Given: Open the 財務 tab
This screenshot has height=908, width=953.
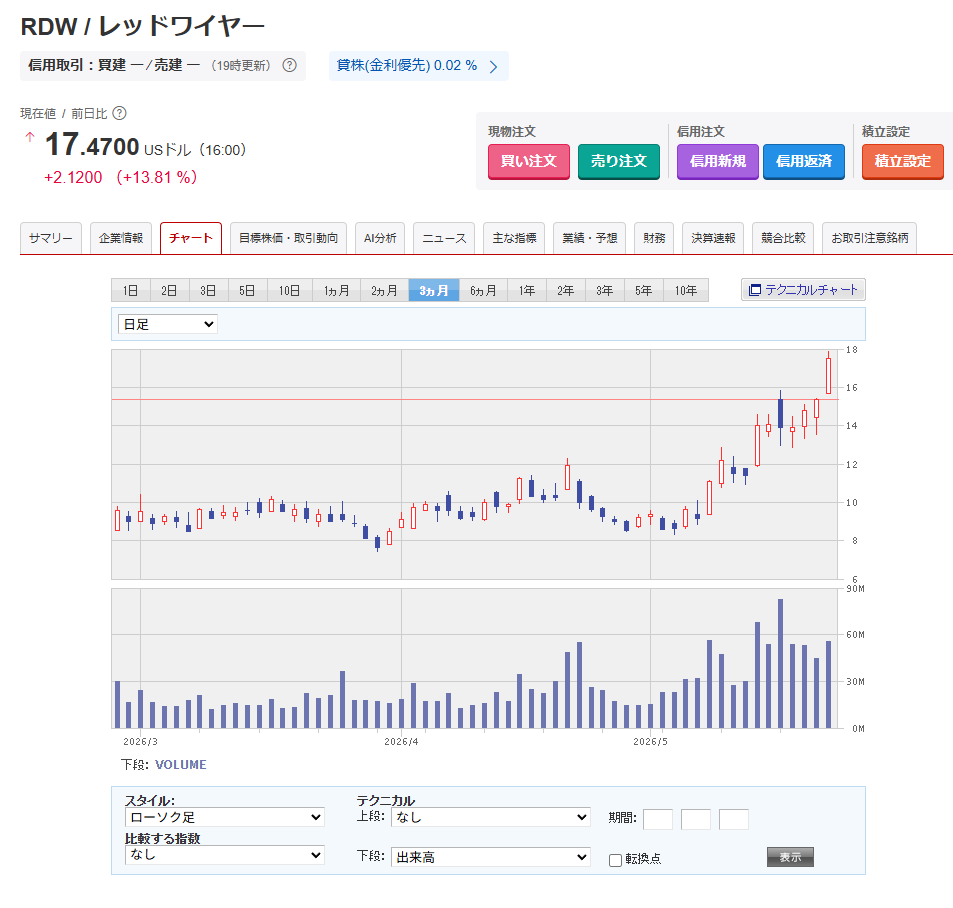Looking at the screenshot, I should 654,238.
